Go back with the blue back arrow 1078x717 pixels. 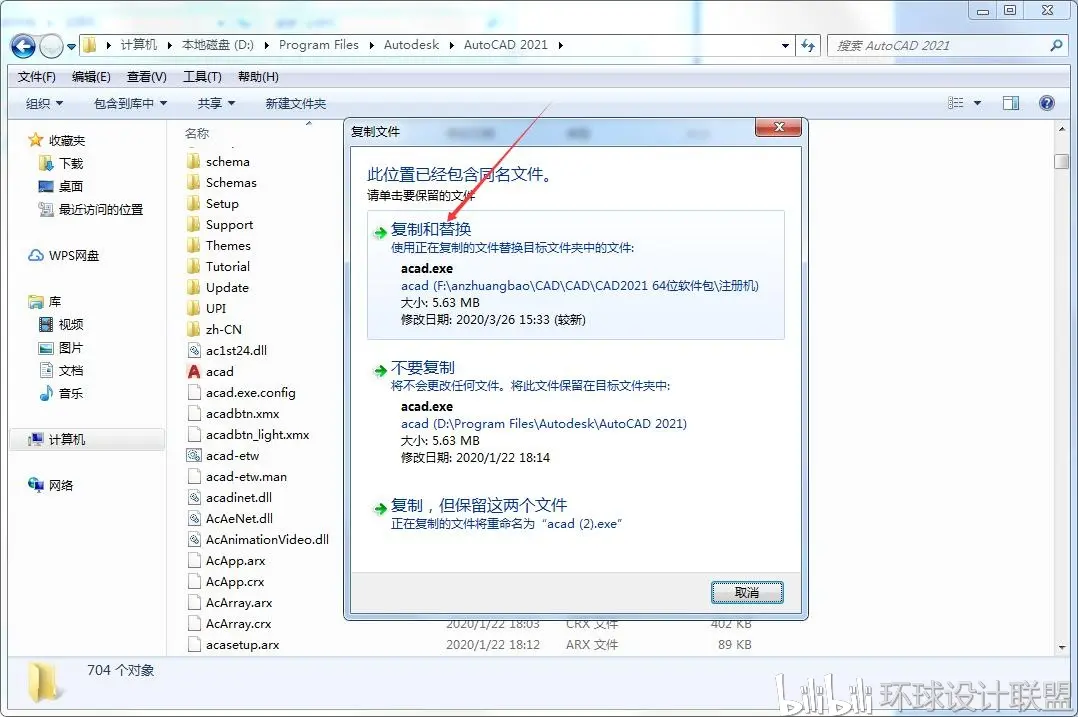[23, 46]
